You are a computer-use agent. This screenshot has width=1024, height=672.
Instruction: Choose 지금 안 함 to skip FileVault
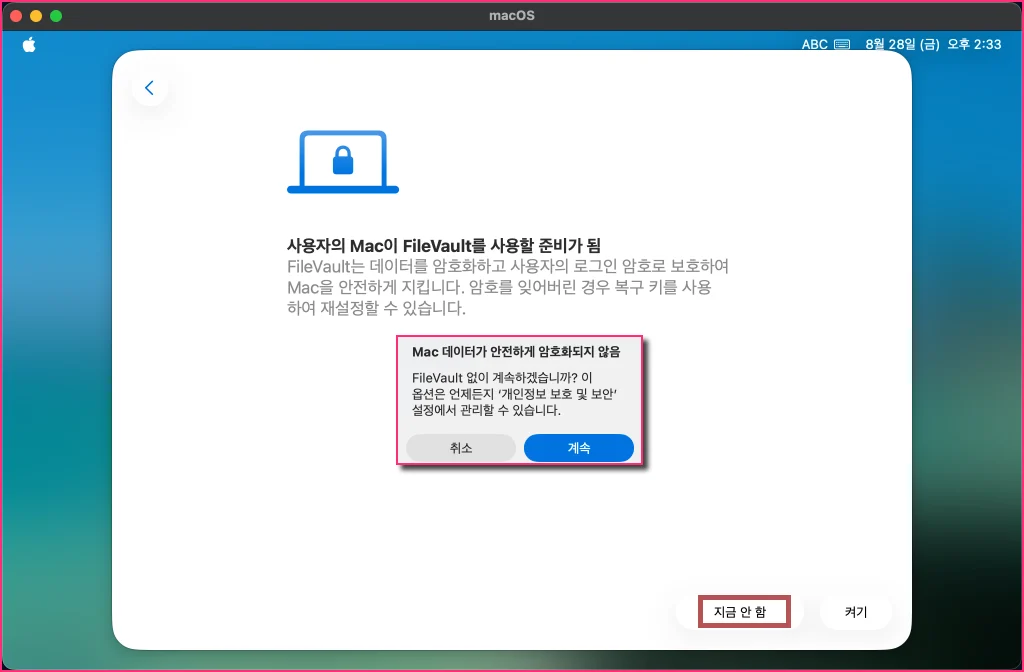[739, 612]
